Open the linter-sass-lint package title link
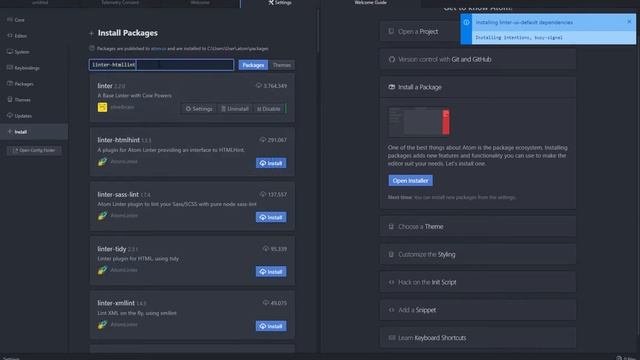This screenshot has width=640, height=360. 118,194
